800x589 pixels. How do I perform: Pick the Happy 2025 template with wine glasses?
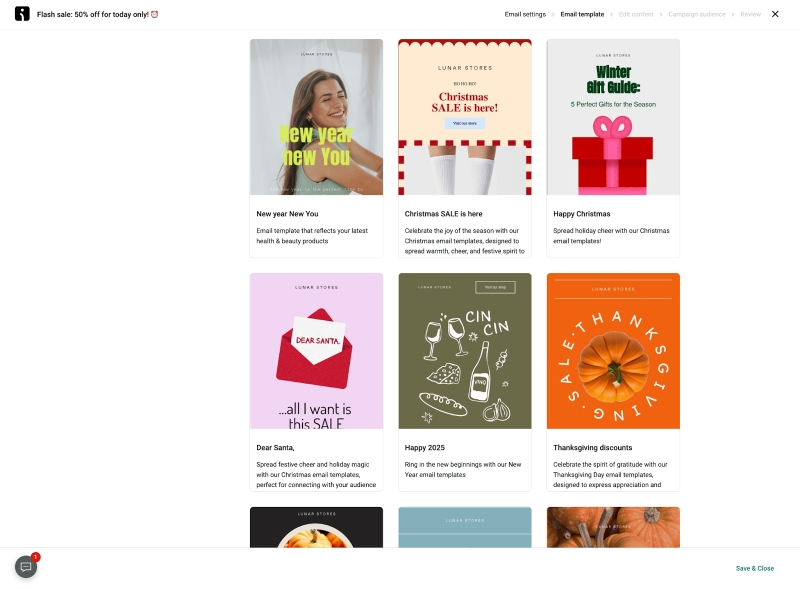click(464, 351)
